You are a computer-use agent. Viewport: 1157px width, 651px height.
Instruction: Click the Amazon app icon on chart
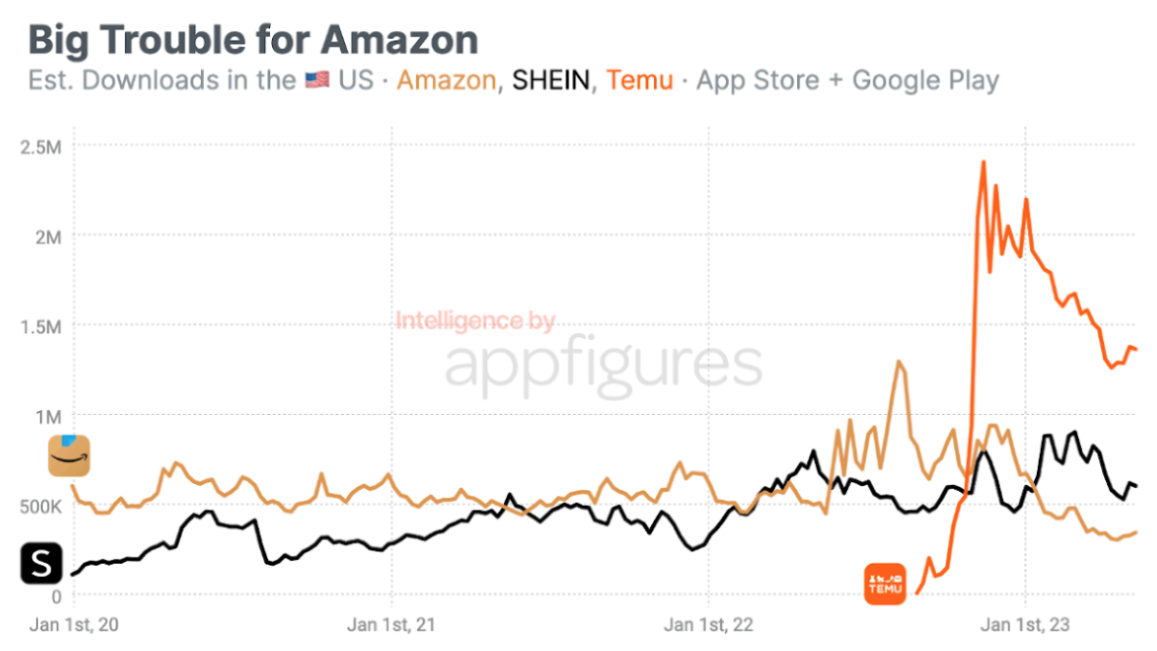pos(69,455)
